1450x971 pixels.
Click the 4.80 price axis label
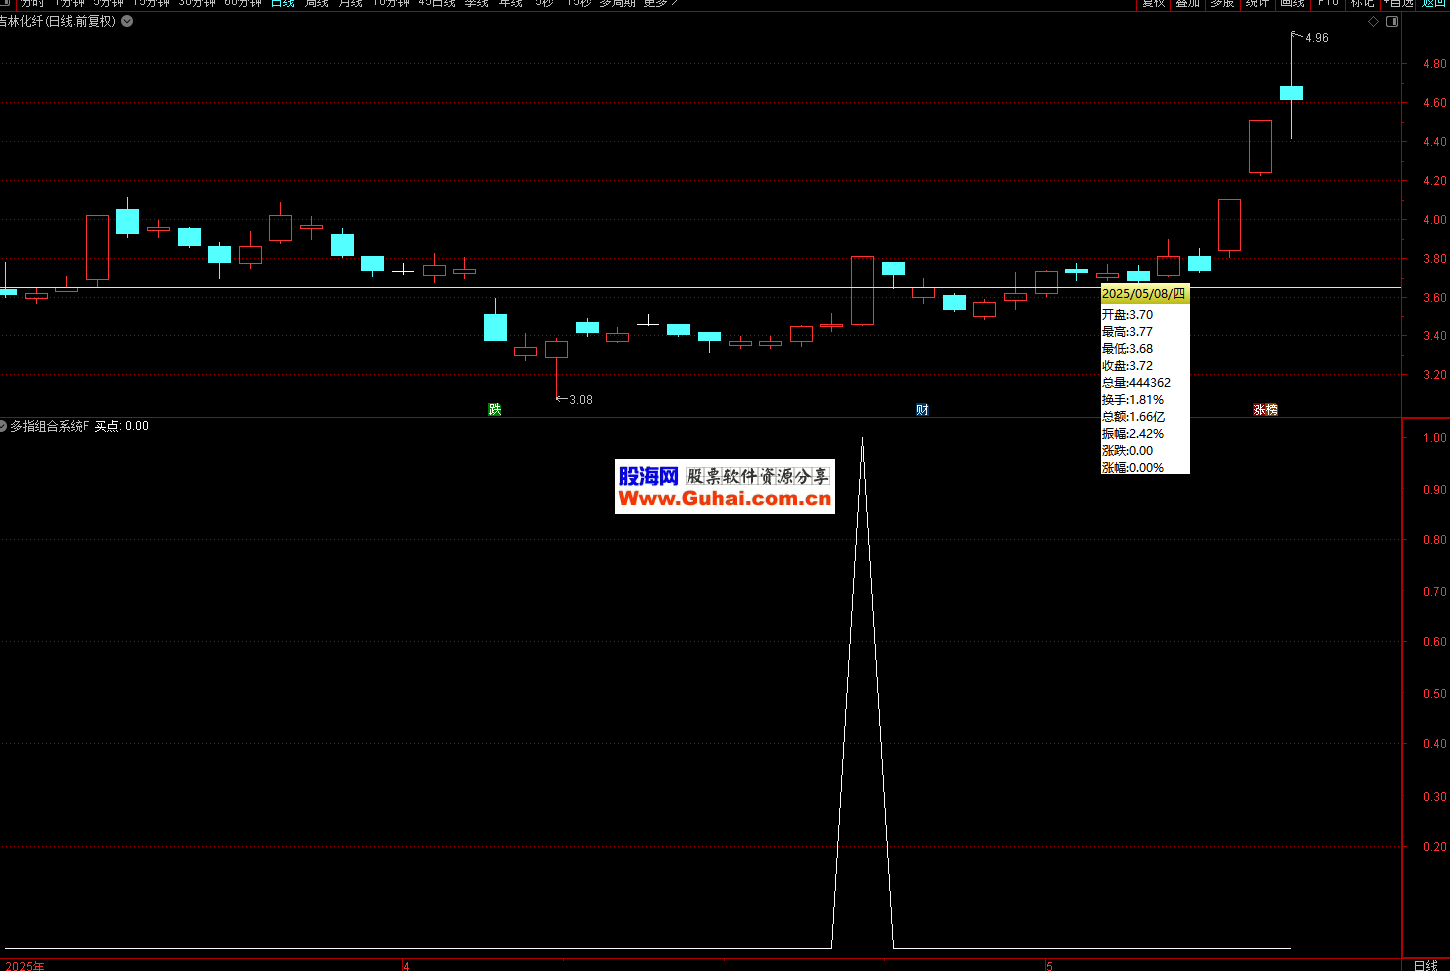pos(1434,64)
